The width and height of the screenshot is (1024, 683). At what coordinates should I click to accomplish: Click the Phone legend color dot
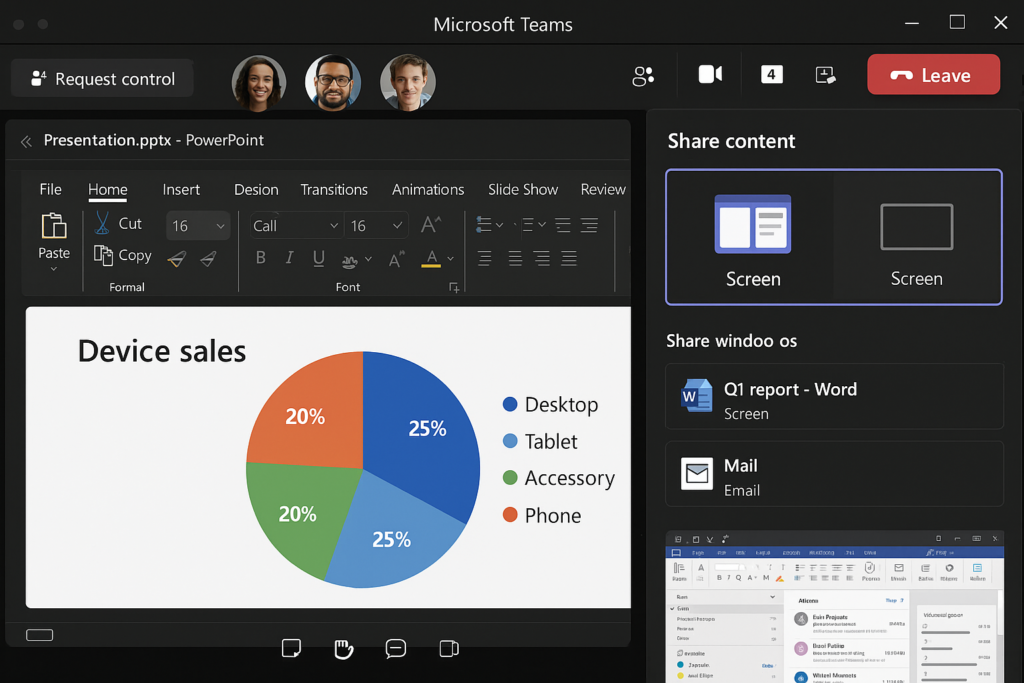510,515
